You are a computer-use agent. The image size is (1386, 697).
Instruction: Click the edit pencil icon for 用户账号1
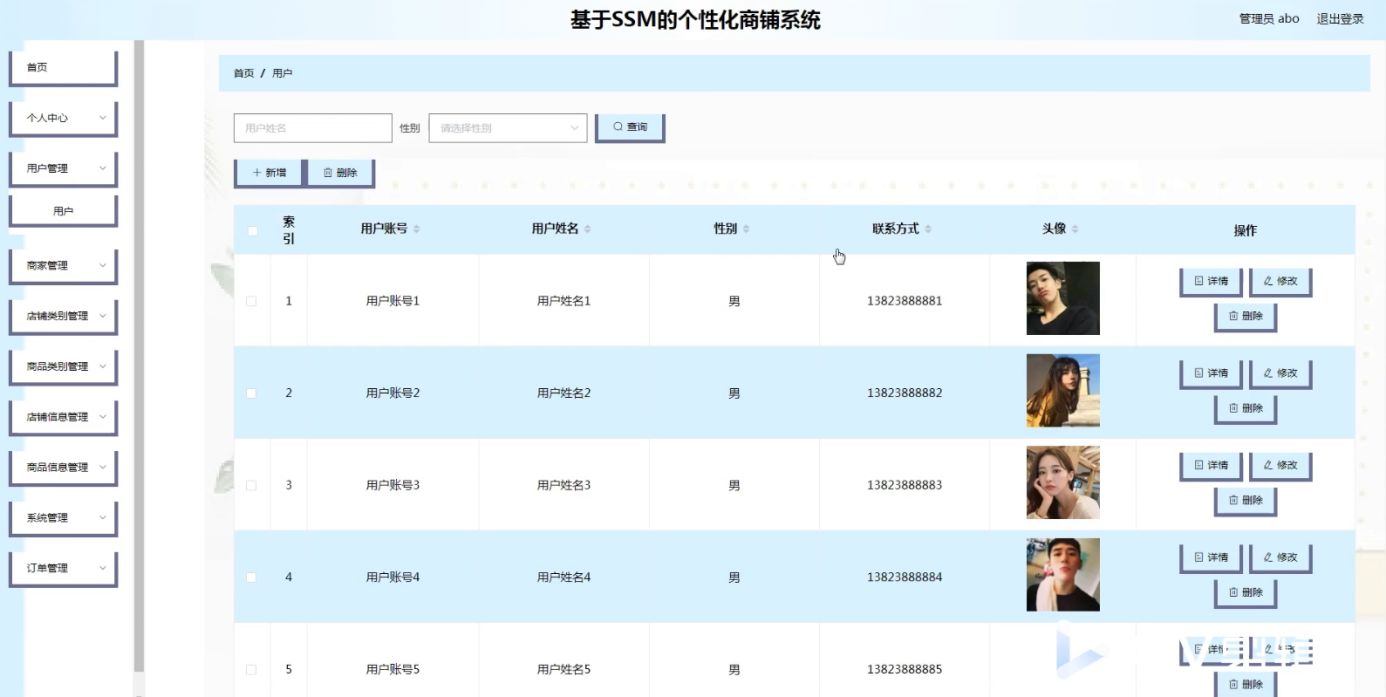coord(1268,281)
